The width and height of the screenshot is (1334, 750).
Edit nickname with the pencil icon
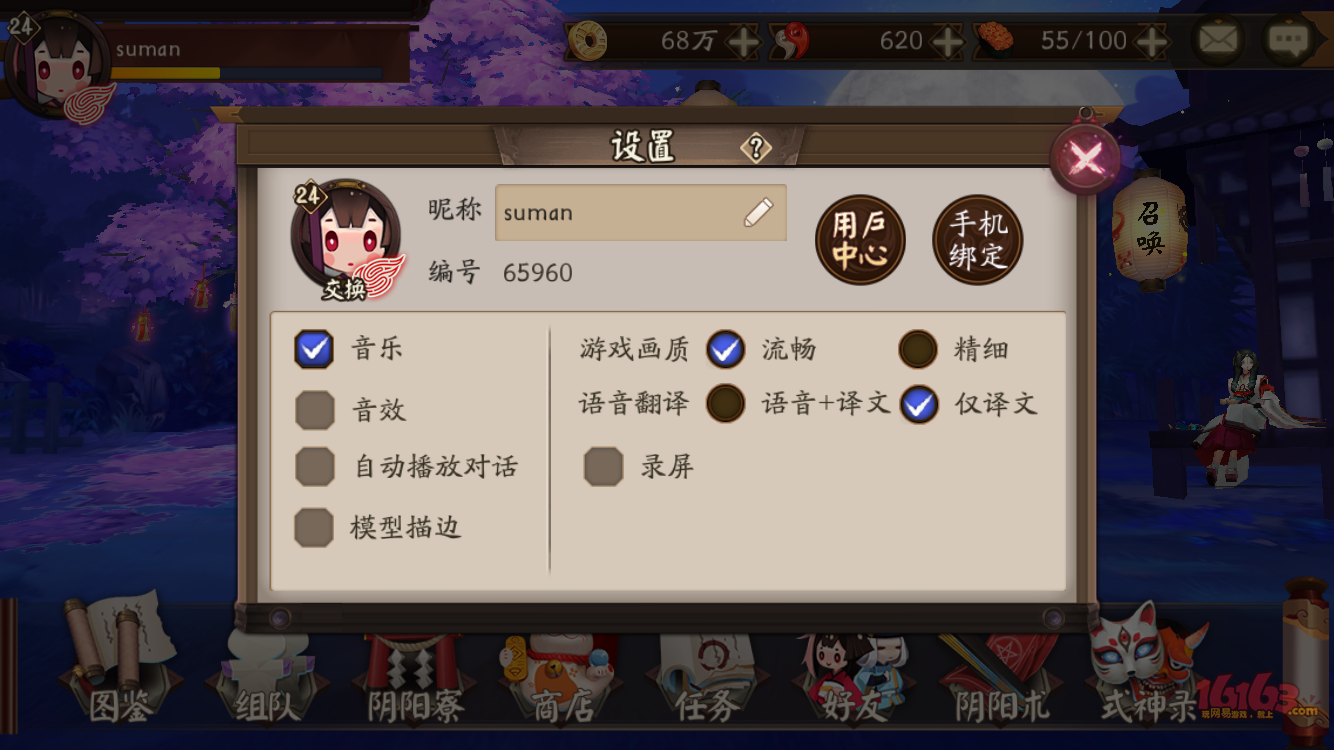click(758, 212)
